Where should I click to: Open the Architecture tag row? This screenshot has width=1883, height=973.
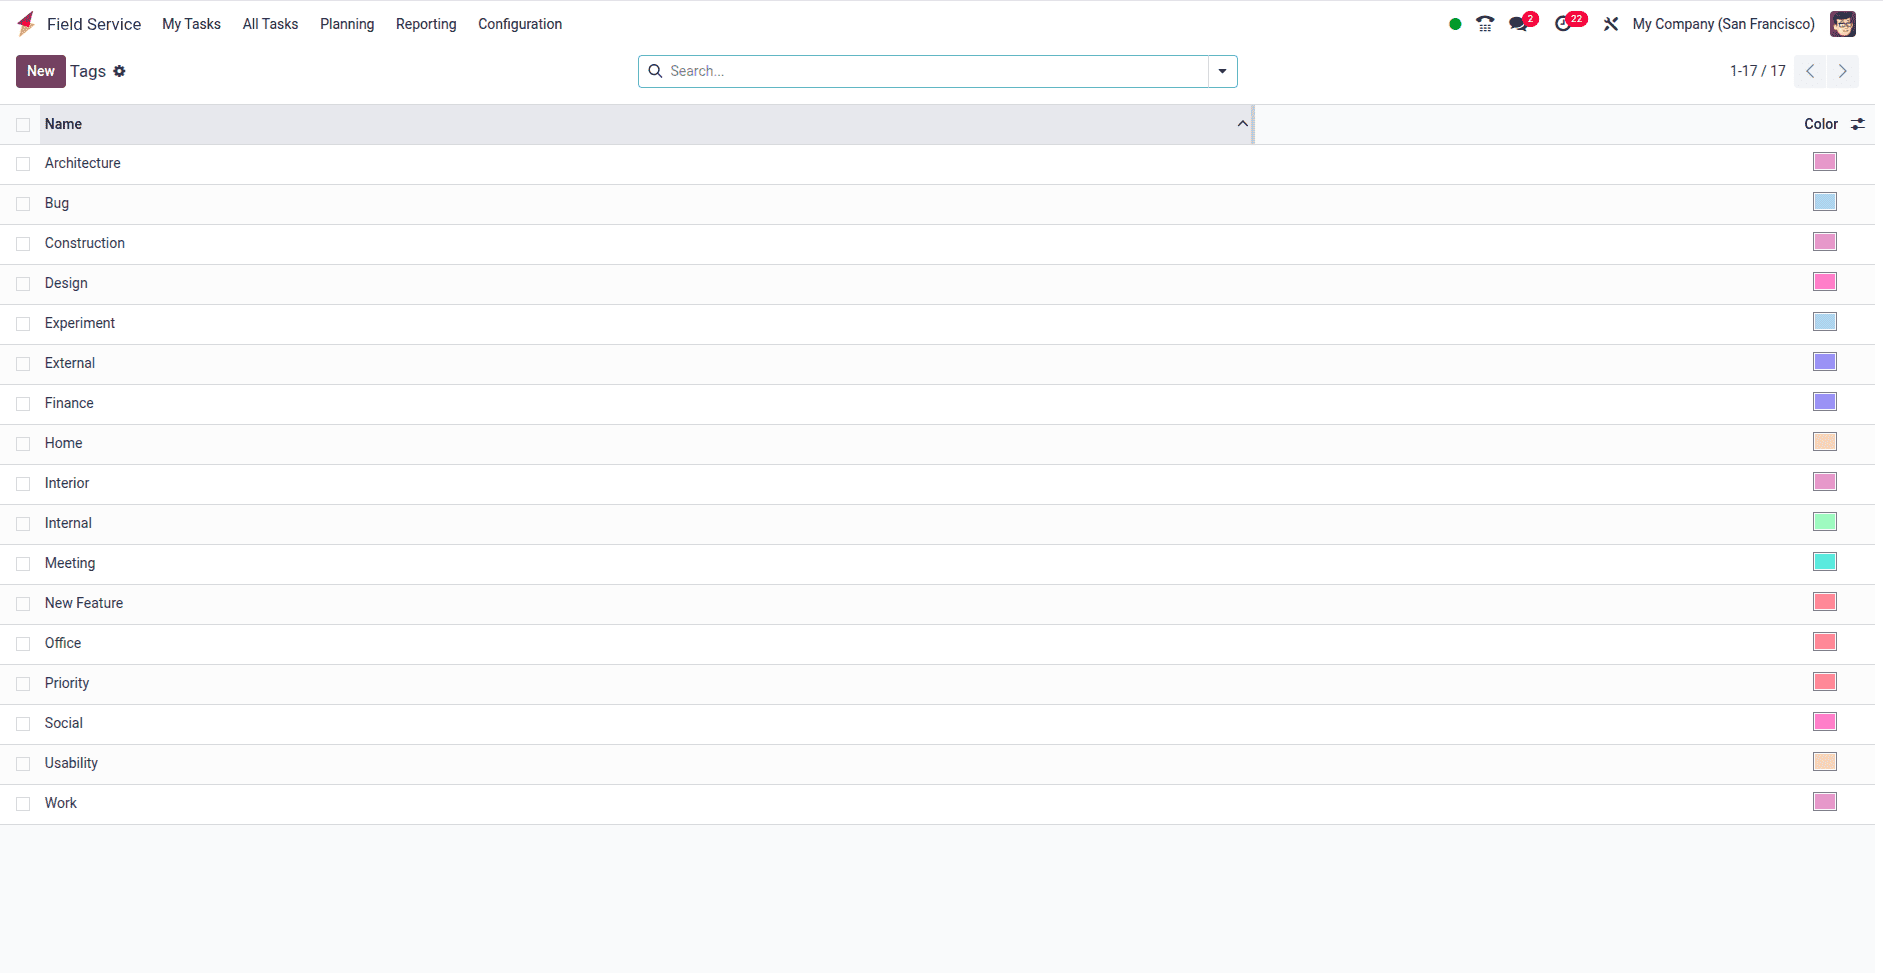[937, 164]
